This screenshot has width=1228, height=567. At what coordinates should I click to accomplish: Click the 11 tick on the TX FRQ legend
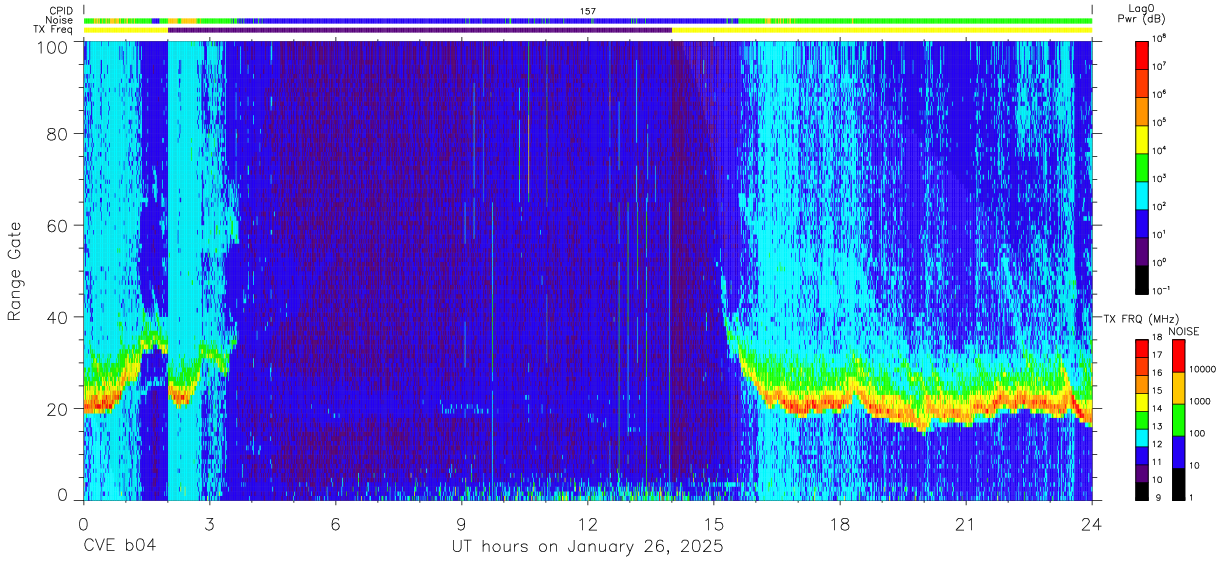[x=1158, y=462]
